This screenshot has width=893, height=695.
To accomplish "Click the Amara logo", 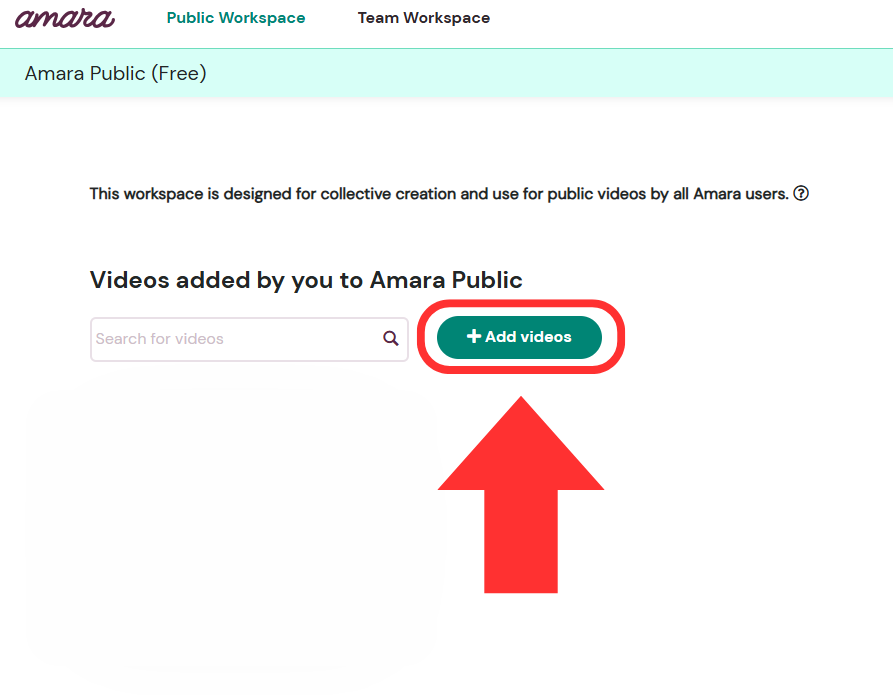I will coord(64,18).
